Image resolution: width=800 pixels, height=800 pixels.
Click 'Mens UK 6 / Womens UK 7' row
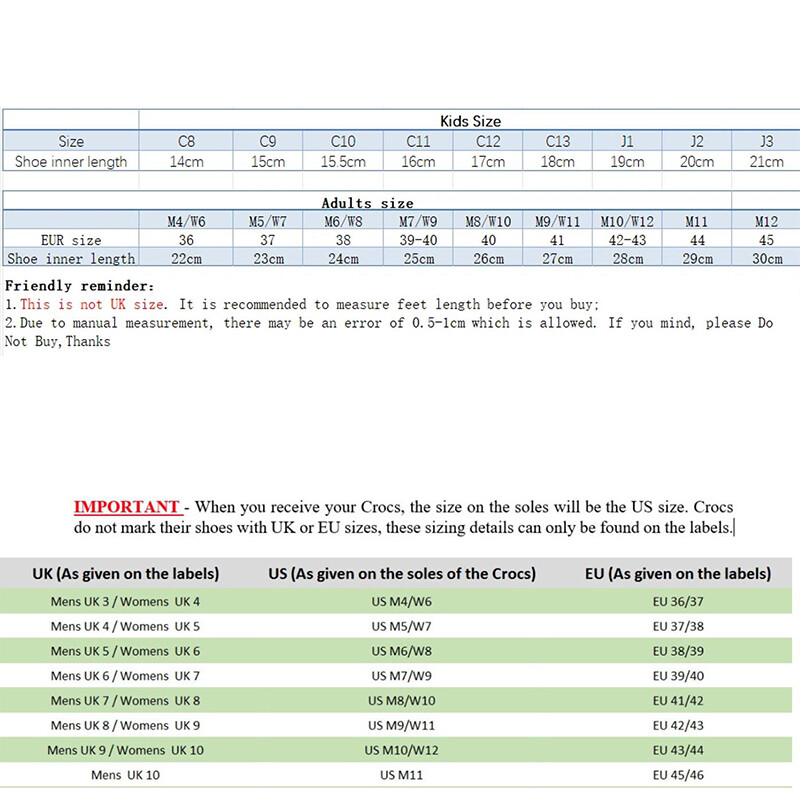(x=396, y=676)
